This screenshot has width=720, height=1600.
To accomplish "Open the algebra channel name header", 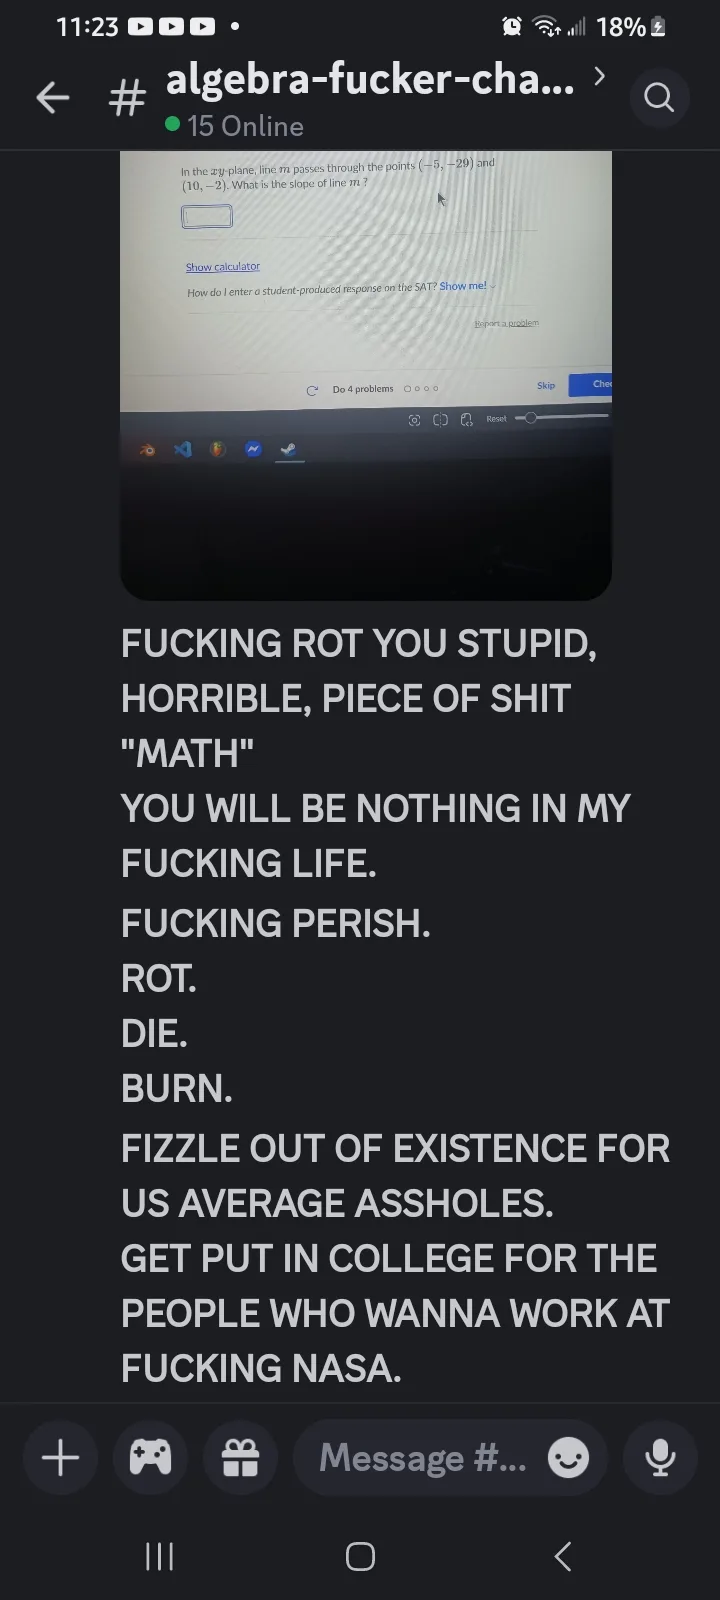I will 370,80.
